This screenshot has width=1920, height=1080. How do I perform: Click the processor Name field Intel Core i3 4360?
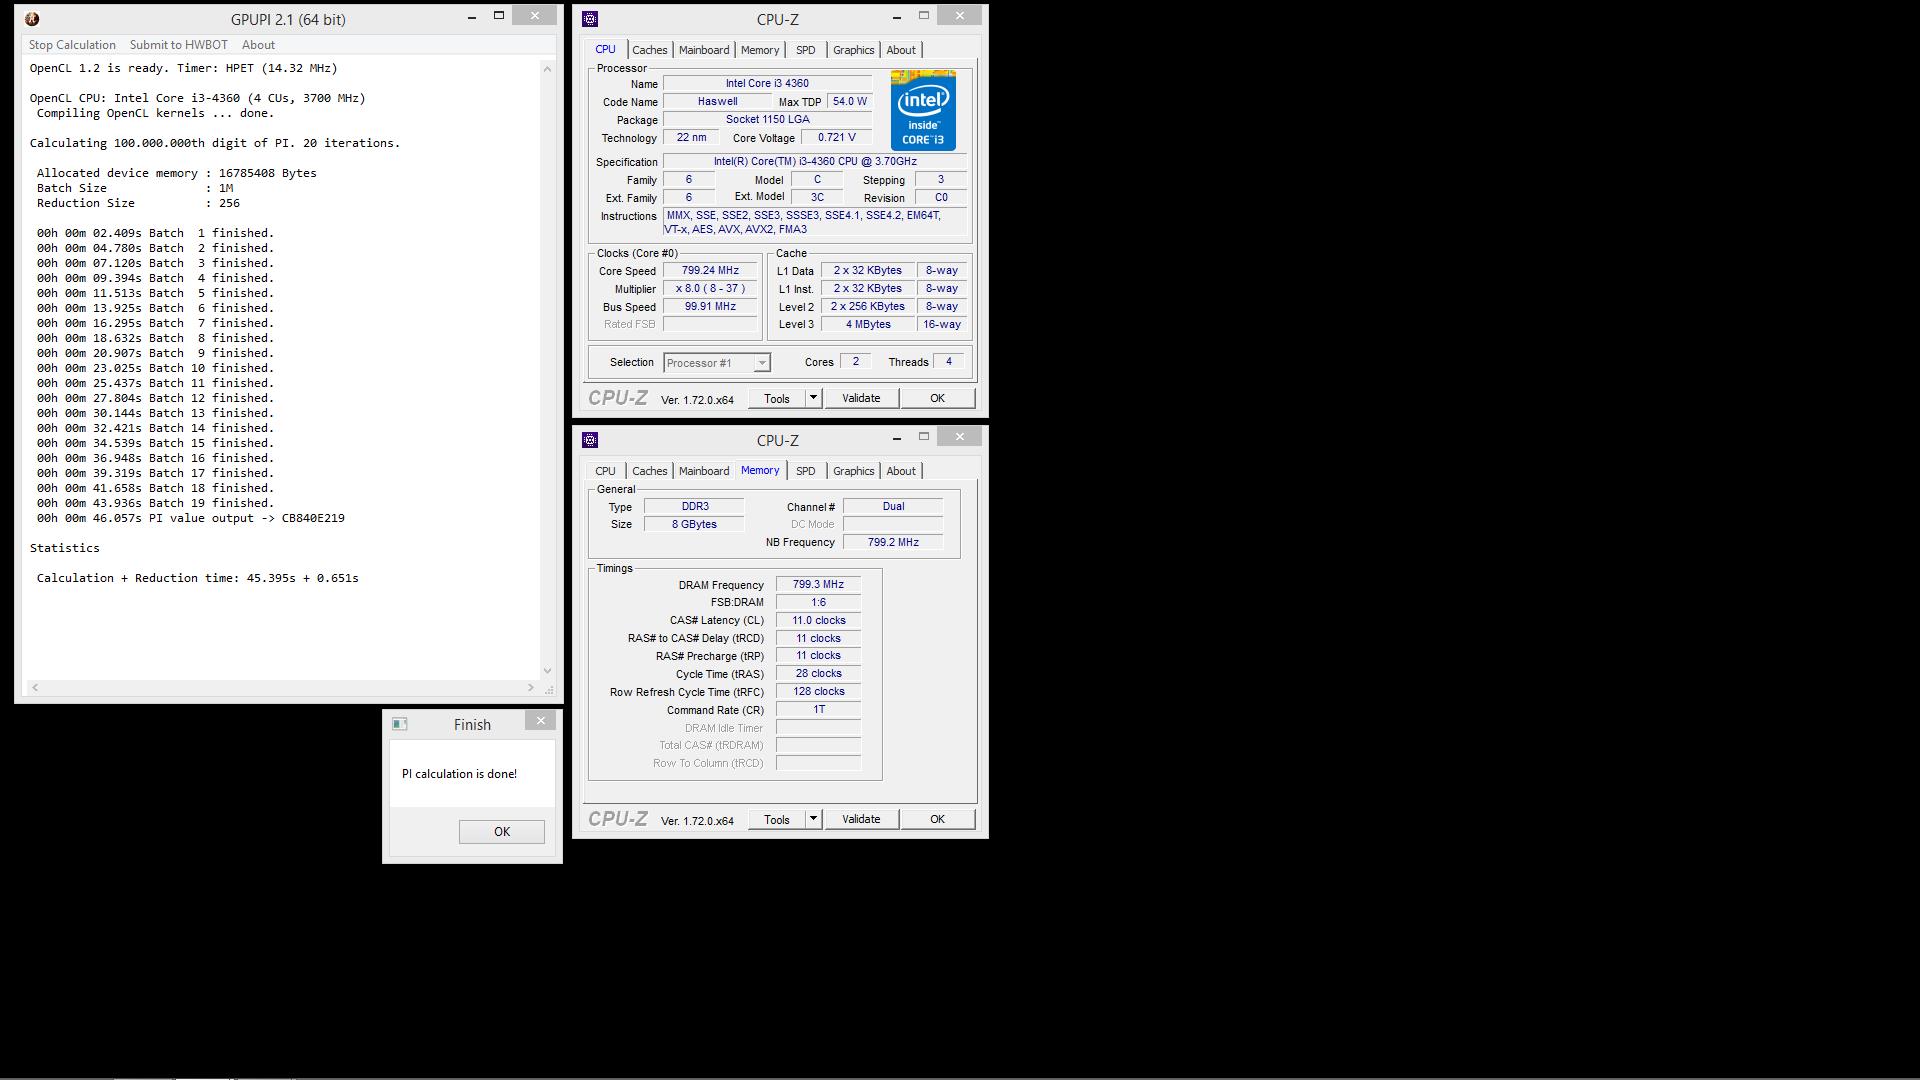point(767,84)
